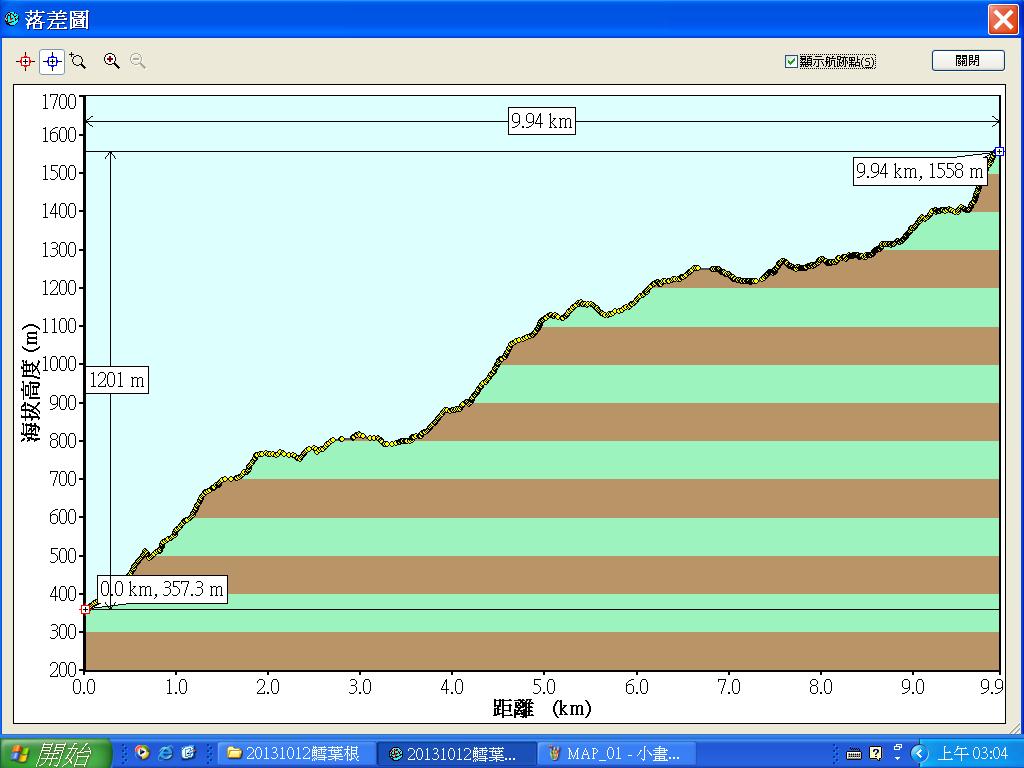Click the 1000 elevation axis tick label
The height and width of the screenshot is (768, 1024).
[x=59, y=364]
